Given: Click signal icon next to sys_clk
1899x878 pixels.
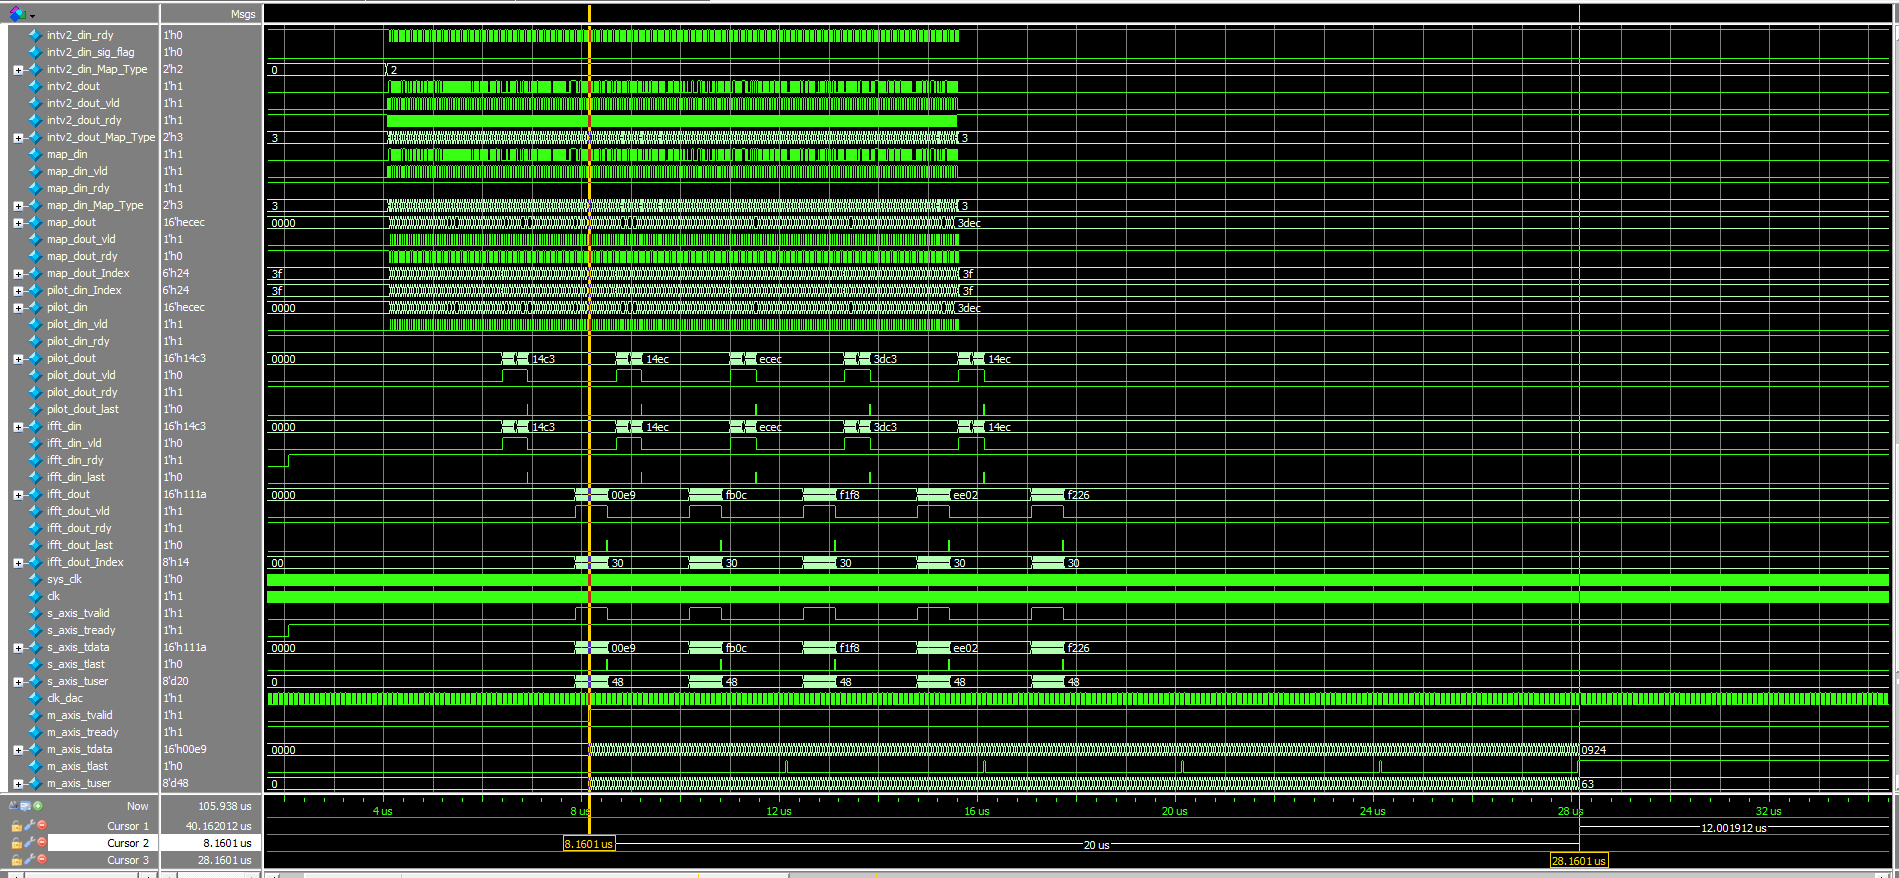Looking at the screenshot, I should pyautogui.click(x=35, y=579).
